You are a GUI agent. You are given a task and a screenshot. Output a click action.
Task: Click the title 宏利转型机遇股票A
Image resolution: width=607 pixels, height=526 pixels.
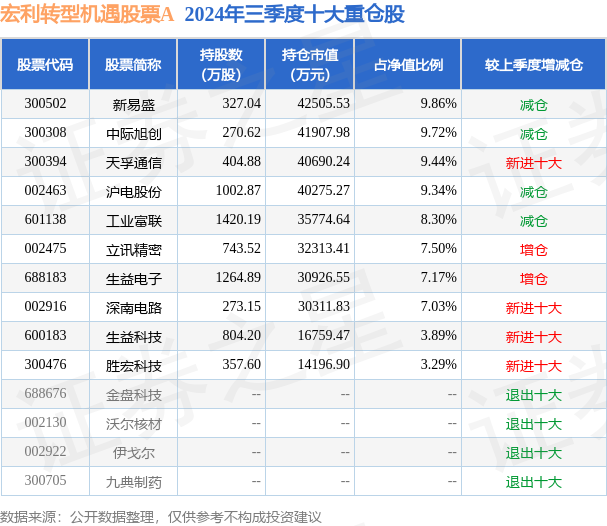point(87,15)
